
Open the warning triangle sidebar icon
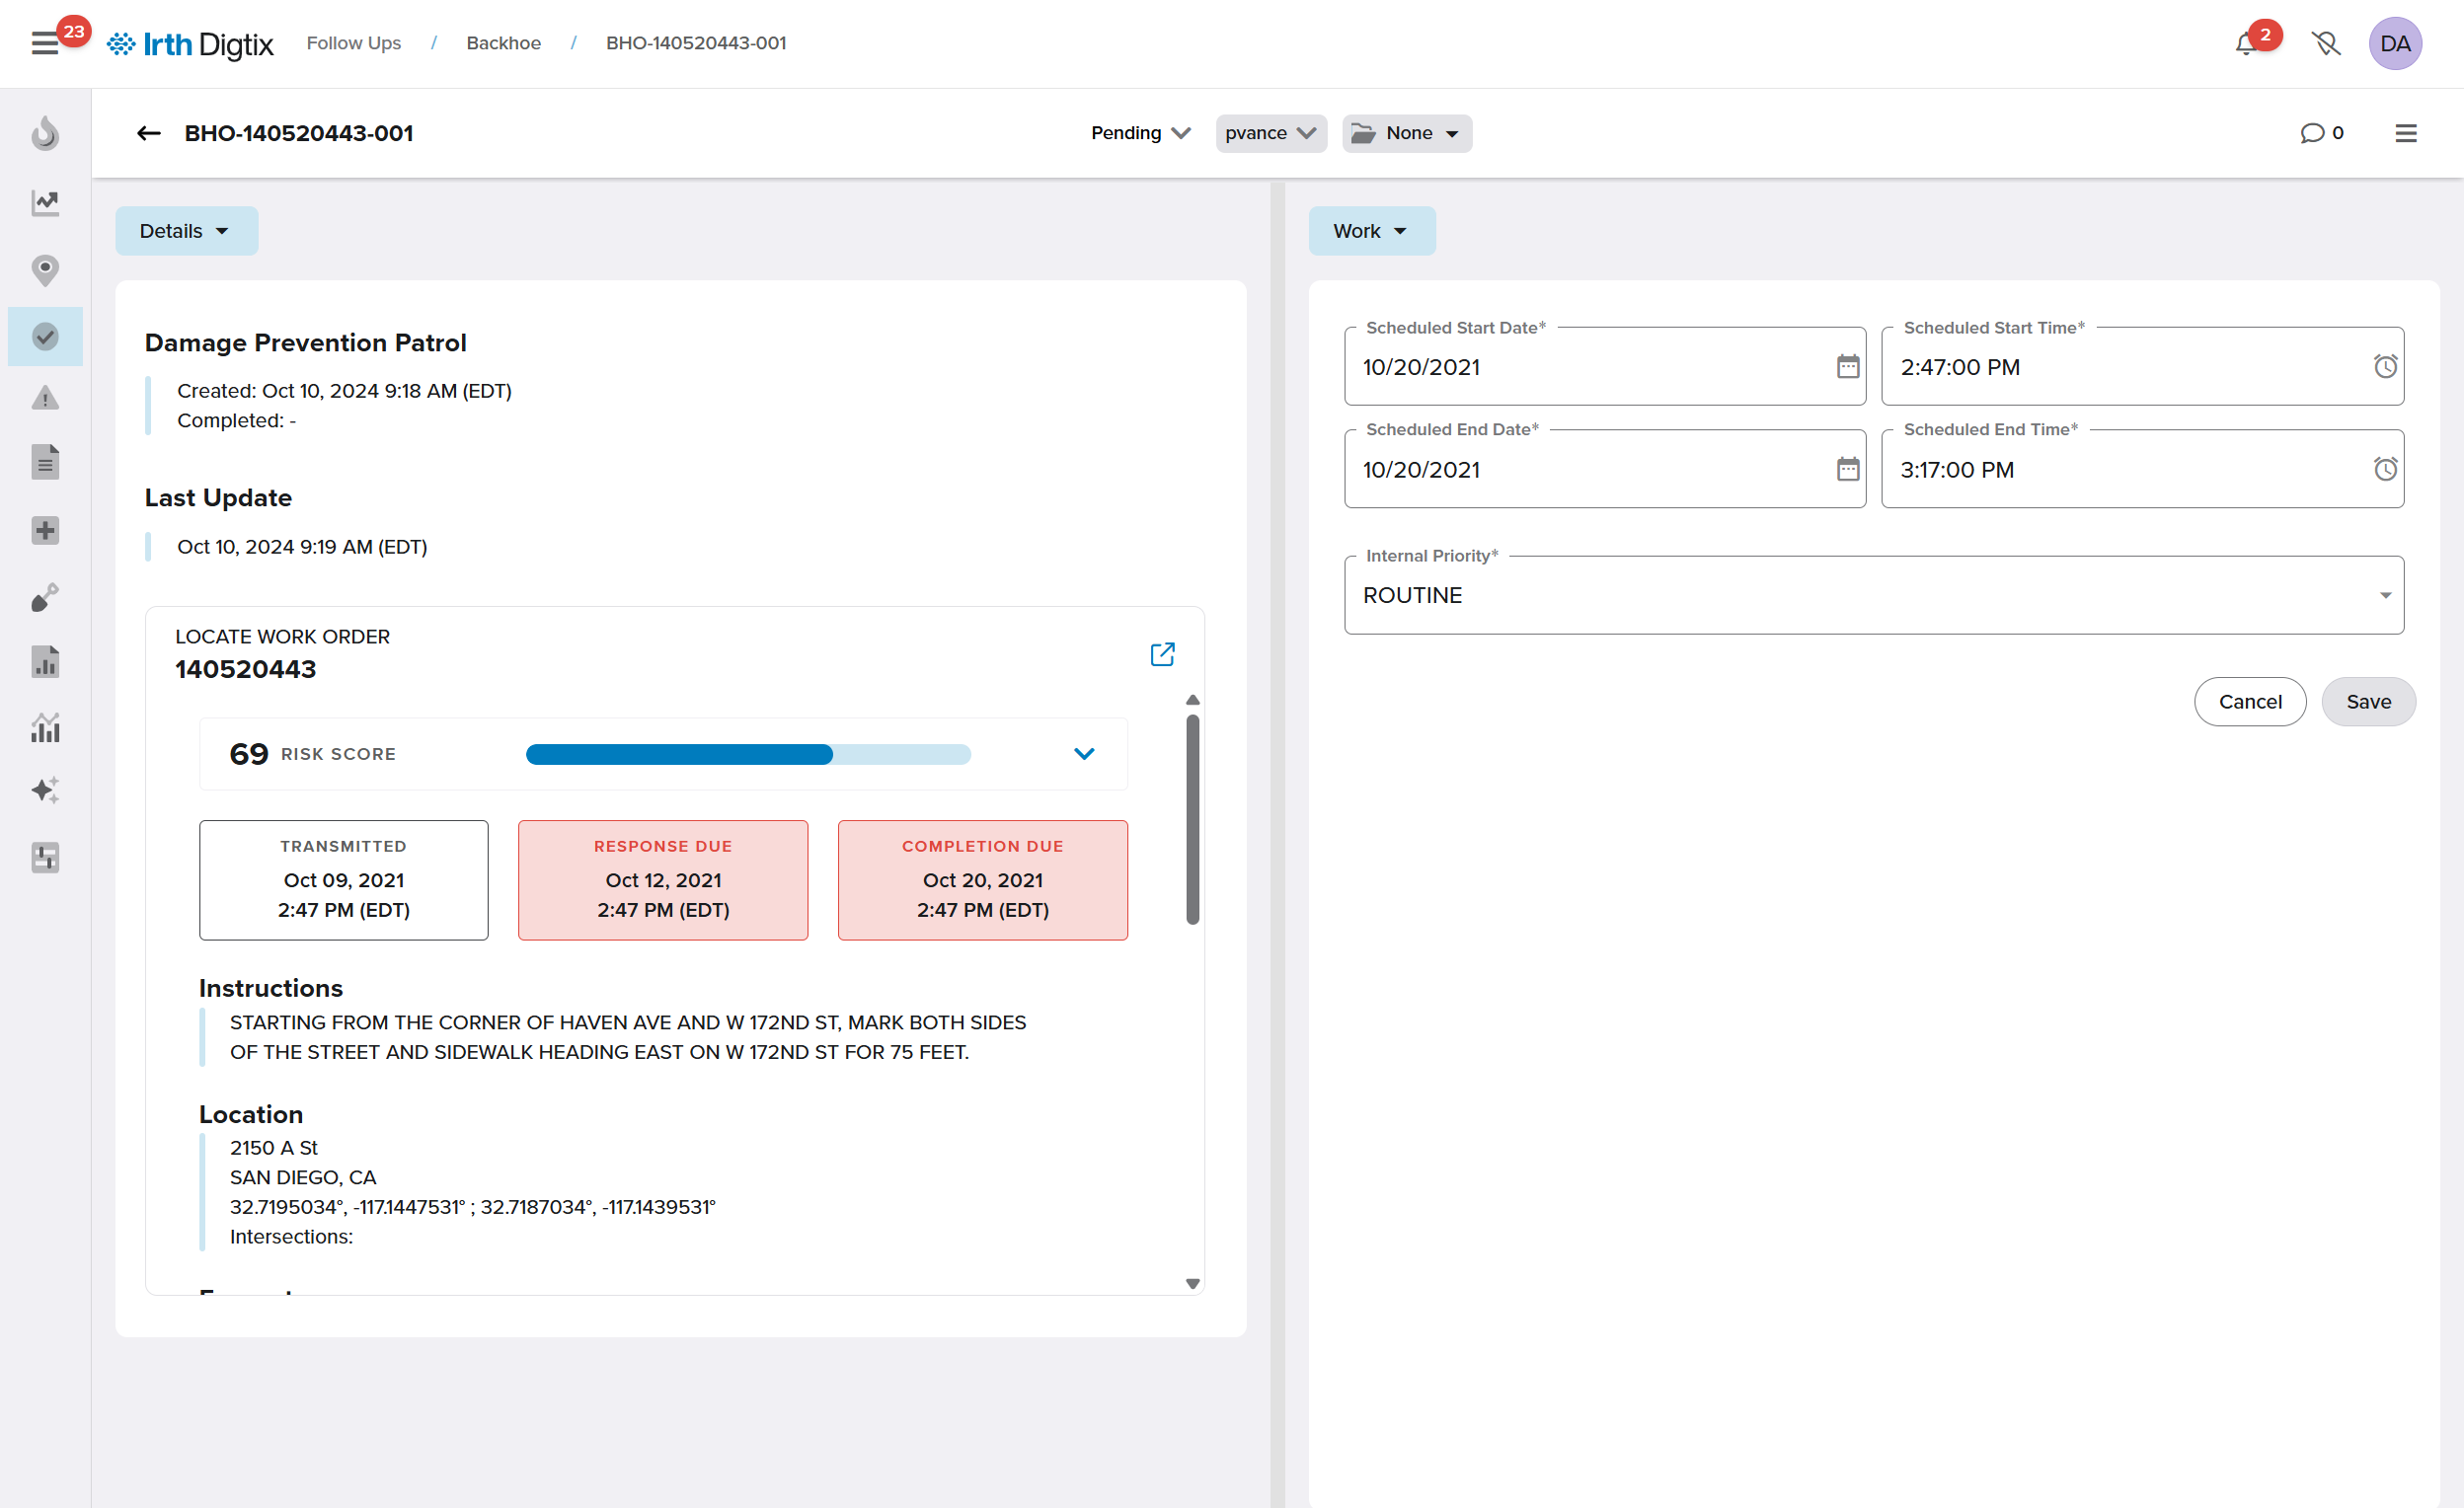coord(45,398)
